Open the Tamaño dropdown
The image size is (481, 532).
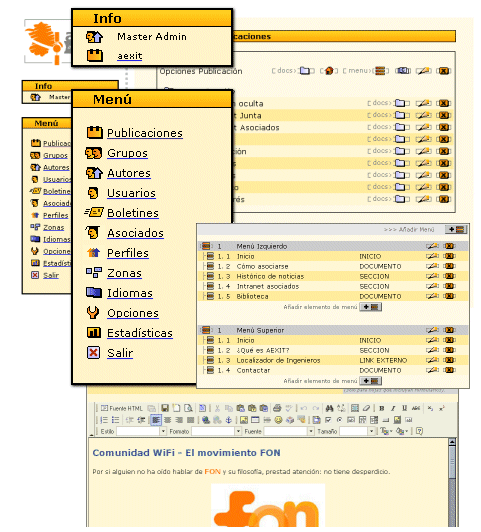coord(357,432)
